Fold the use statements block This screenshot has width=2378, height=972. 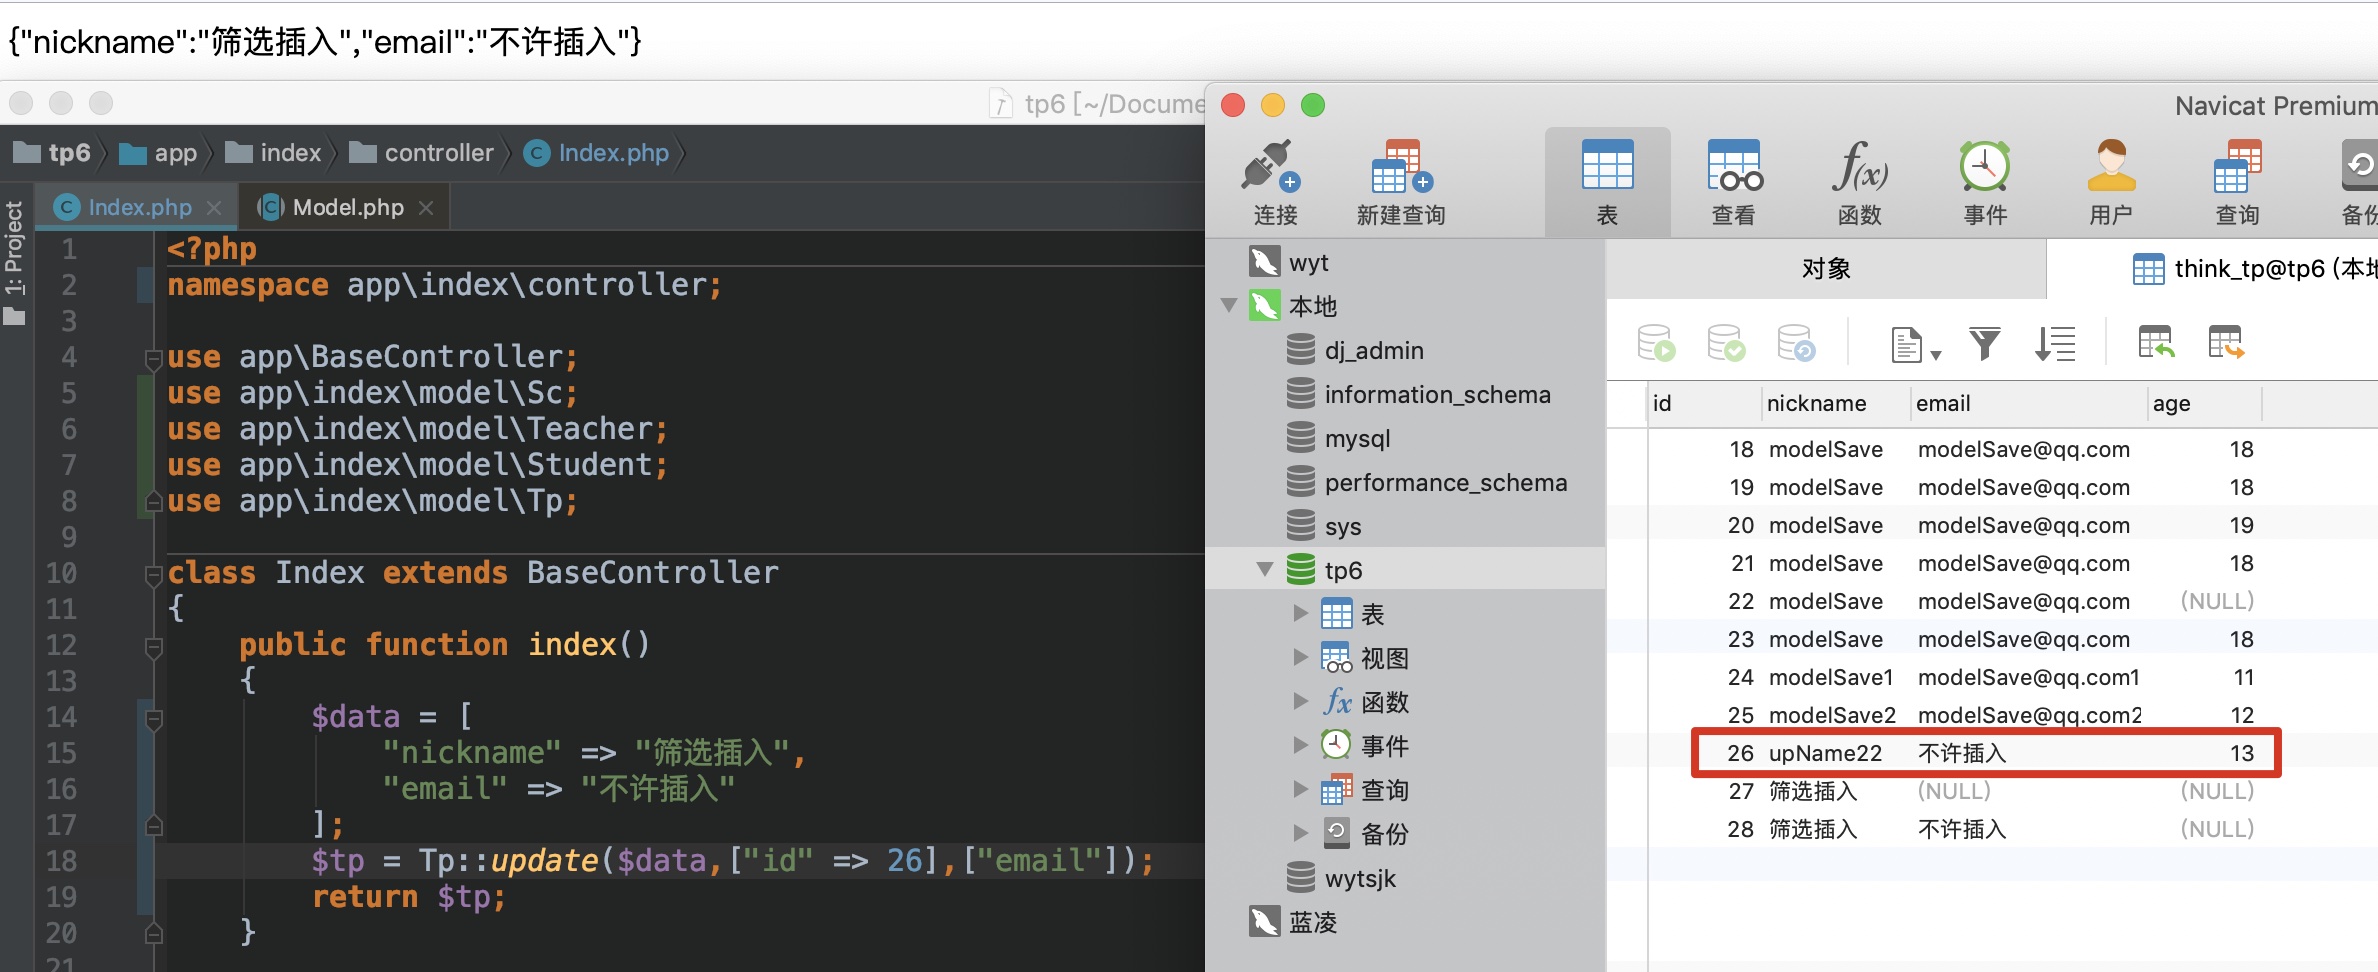pos(154,359)
